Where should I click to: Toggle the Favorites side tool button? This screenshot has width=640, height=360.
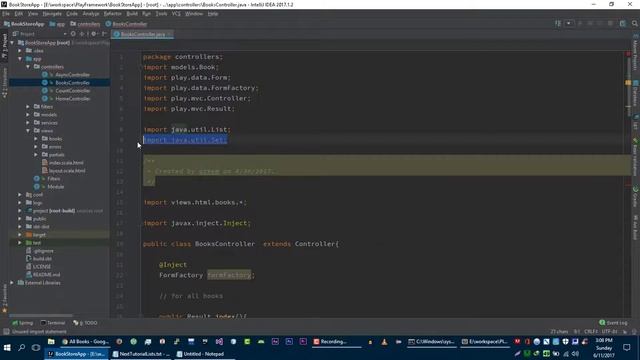(x=4, y=299)
